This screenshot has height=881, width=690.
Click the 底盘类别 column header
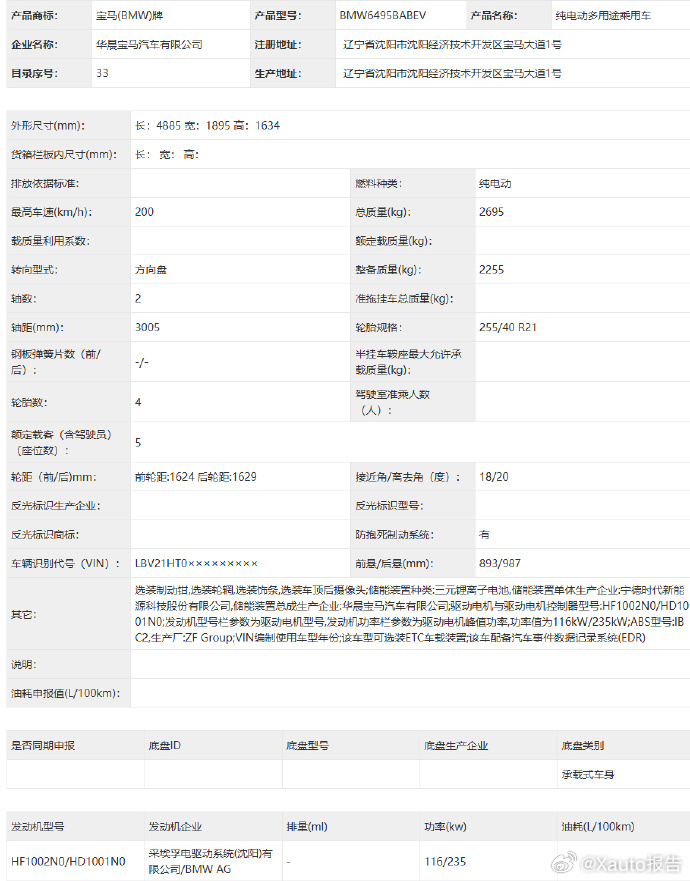tap(583, 746)
